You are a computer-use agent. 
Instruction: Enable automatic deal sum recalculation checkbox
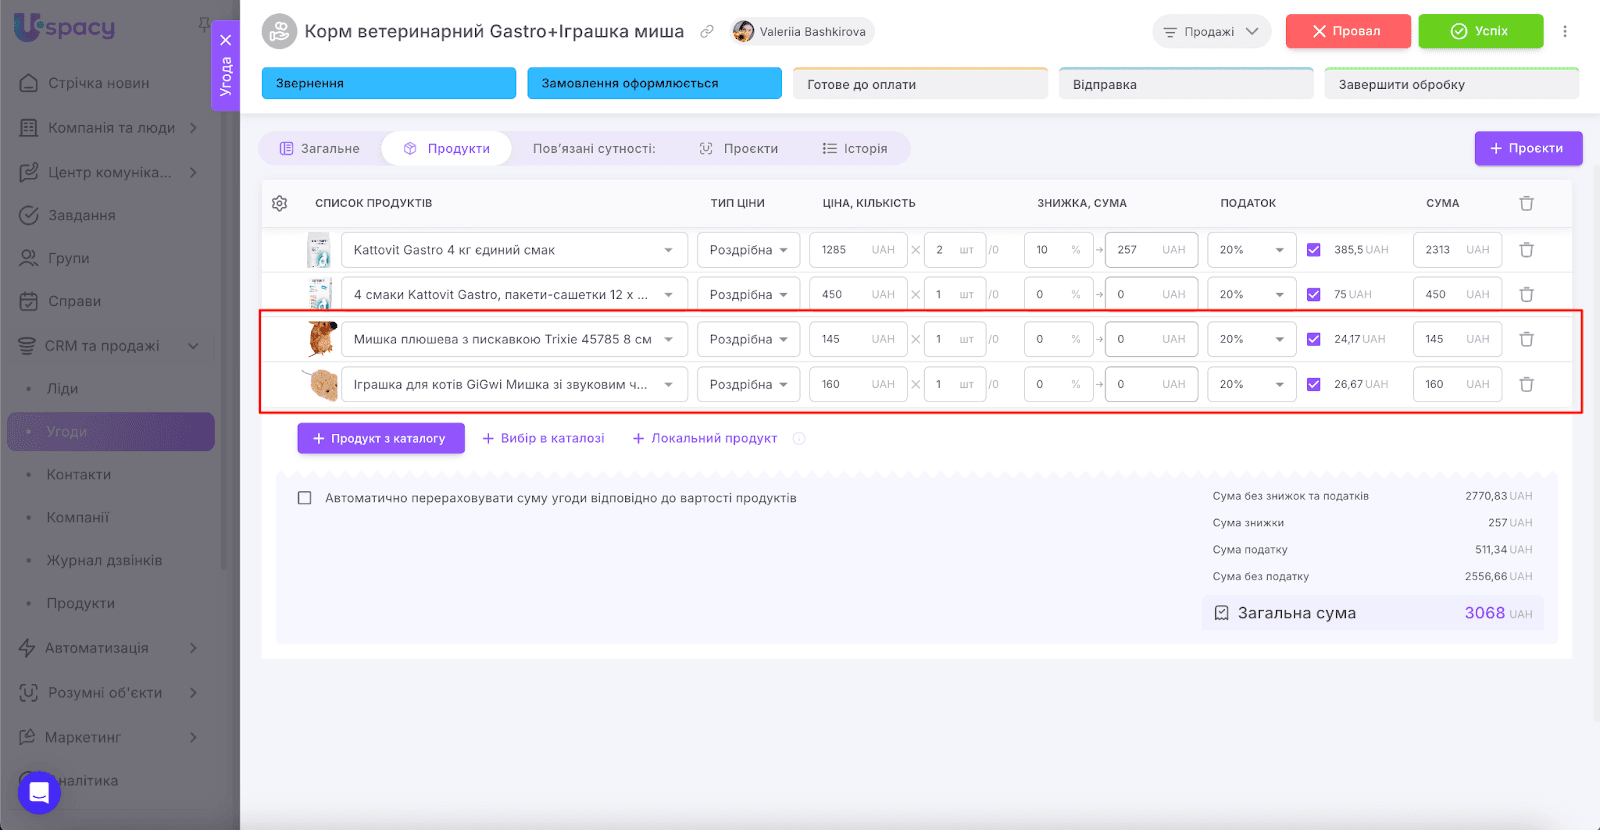pos(305,498)
